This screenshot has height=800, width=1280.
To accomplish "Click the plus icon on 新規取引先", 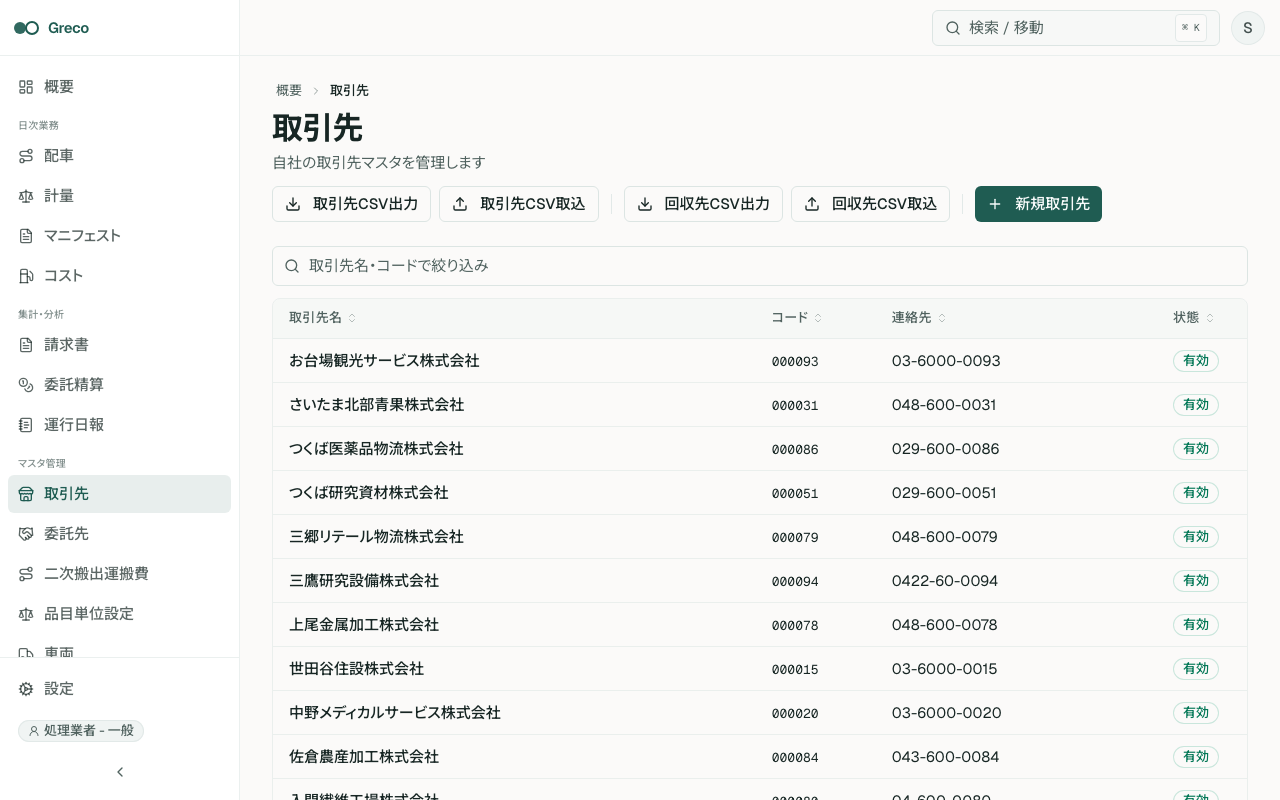I will tap(995, 204).
